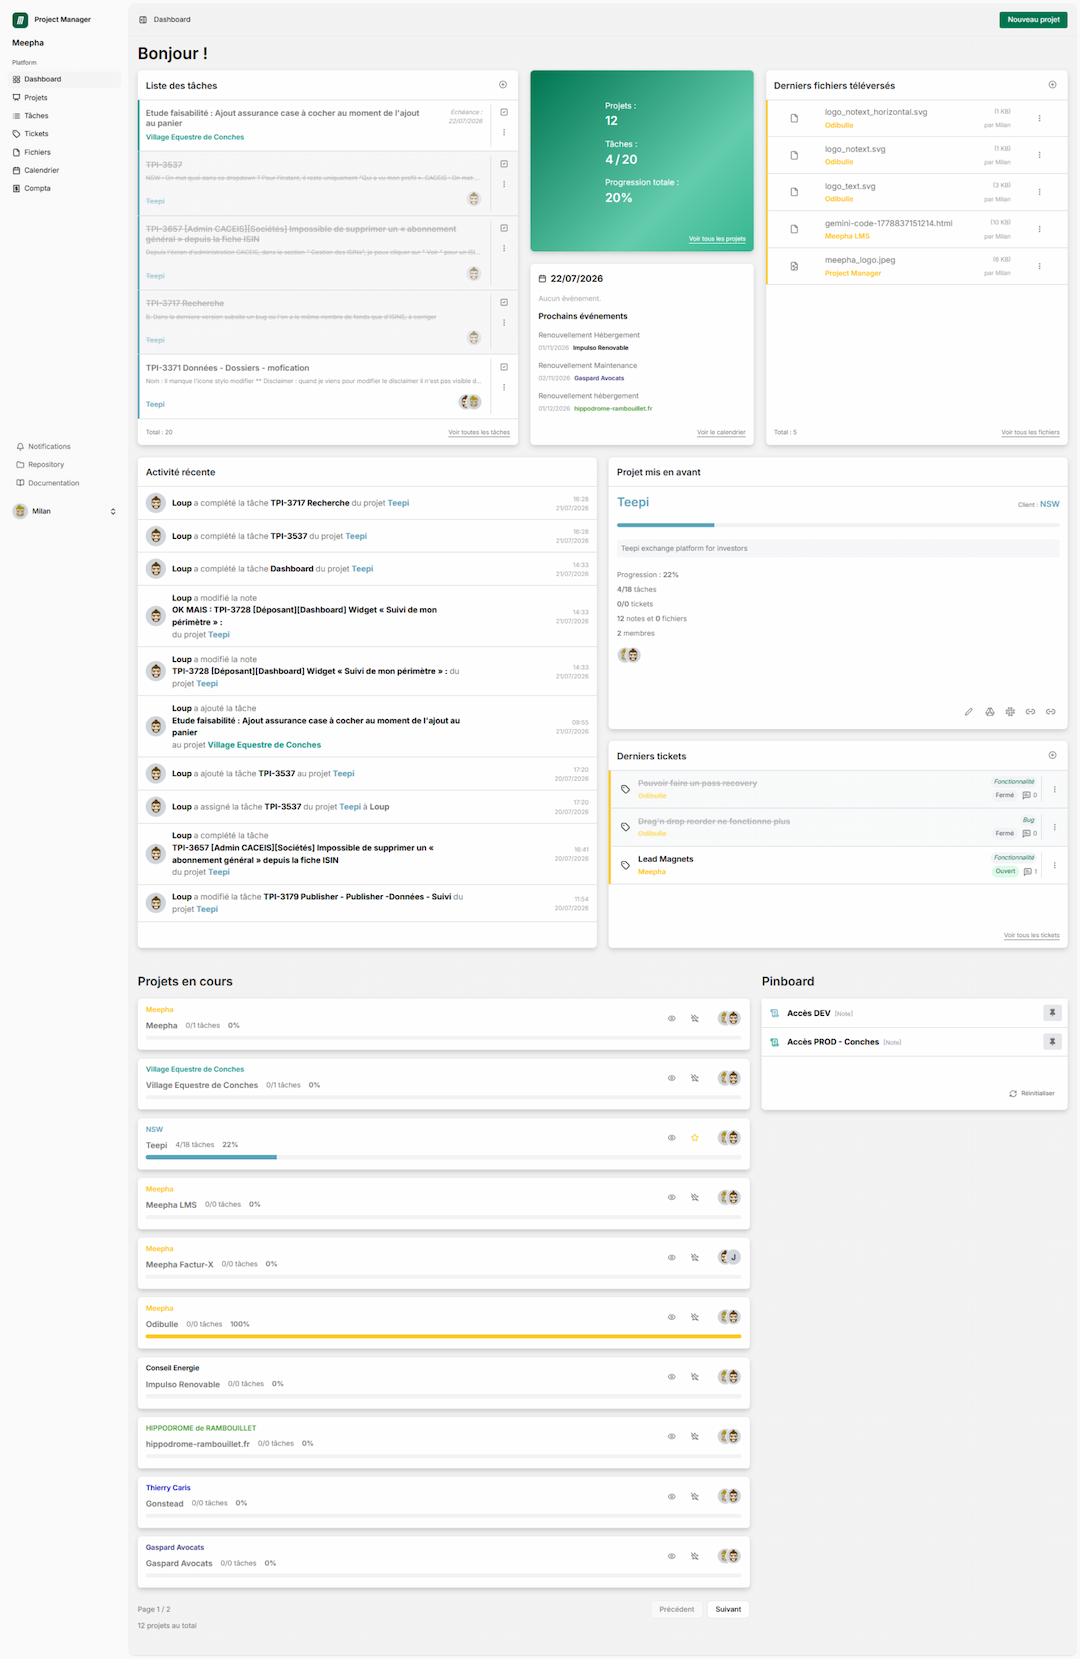Toggle completion checkbox of TPI-3657 task
This screenshot has width=1080, height=1659.
click(x=504, y=228)
